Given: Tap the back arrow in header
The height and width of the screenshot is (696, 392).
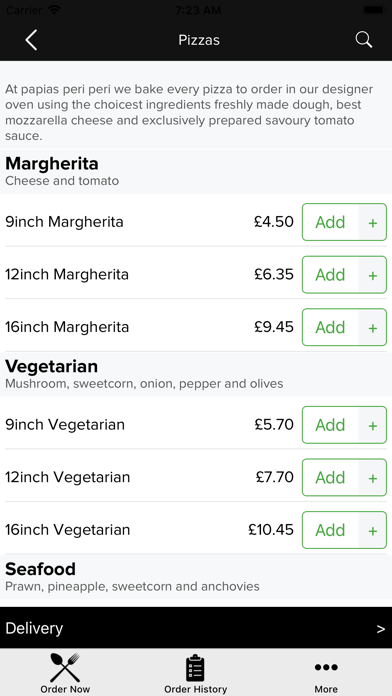Looking at the screenshot, I should point(31,40).
